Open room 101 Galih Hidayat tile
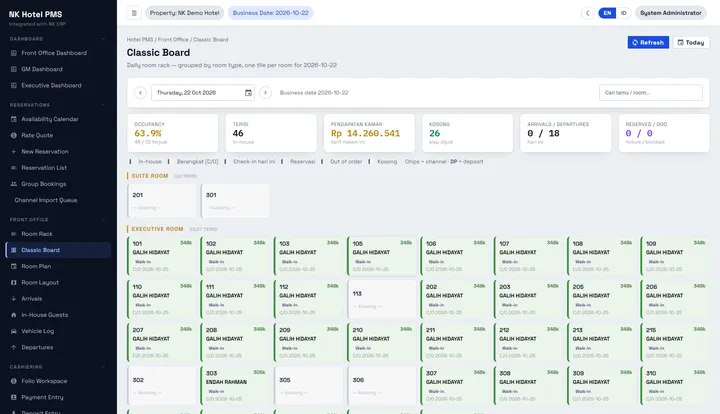This screenshot has height=414, width=720. coord(162,256)
